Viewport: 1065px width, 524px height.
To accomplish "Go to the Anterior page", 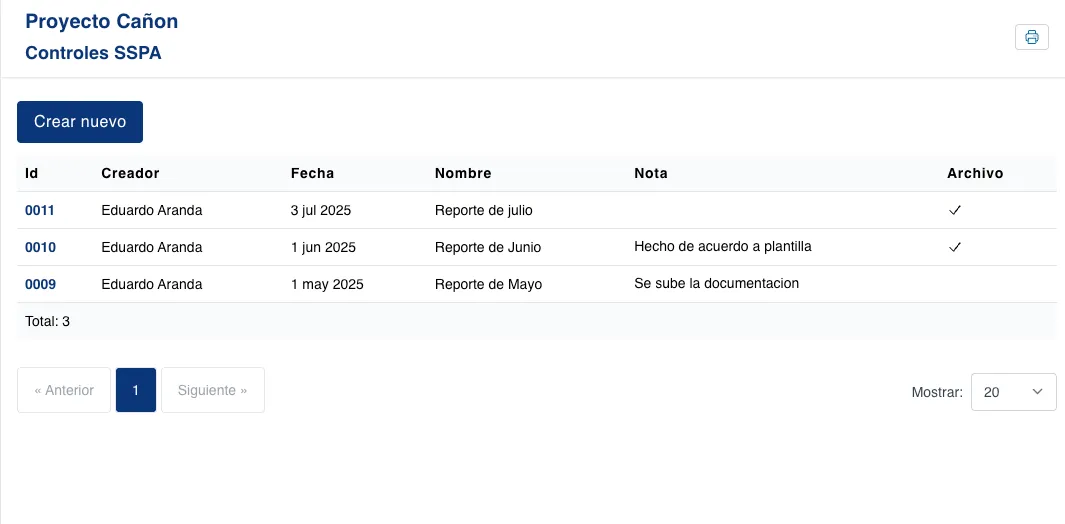I will (x=64, y=390).
